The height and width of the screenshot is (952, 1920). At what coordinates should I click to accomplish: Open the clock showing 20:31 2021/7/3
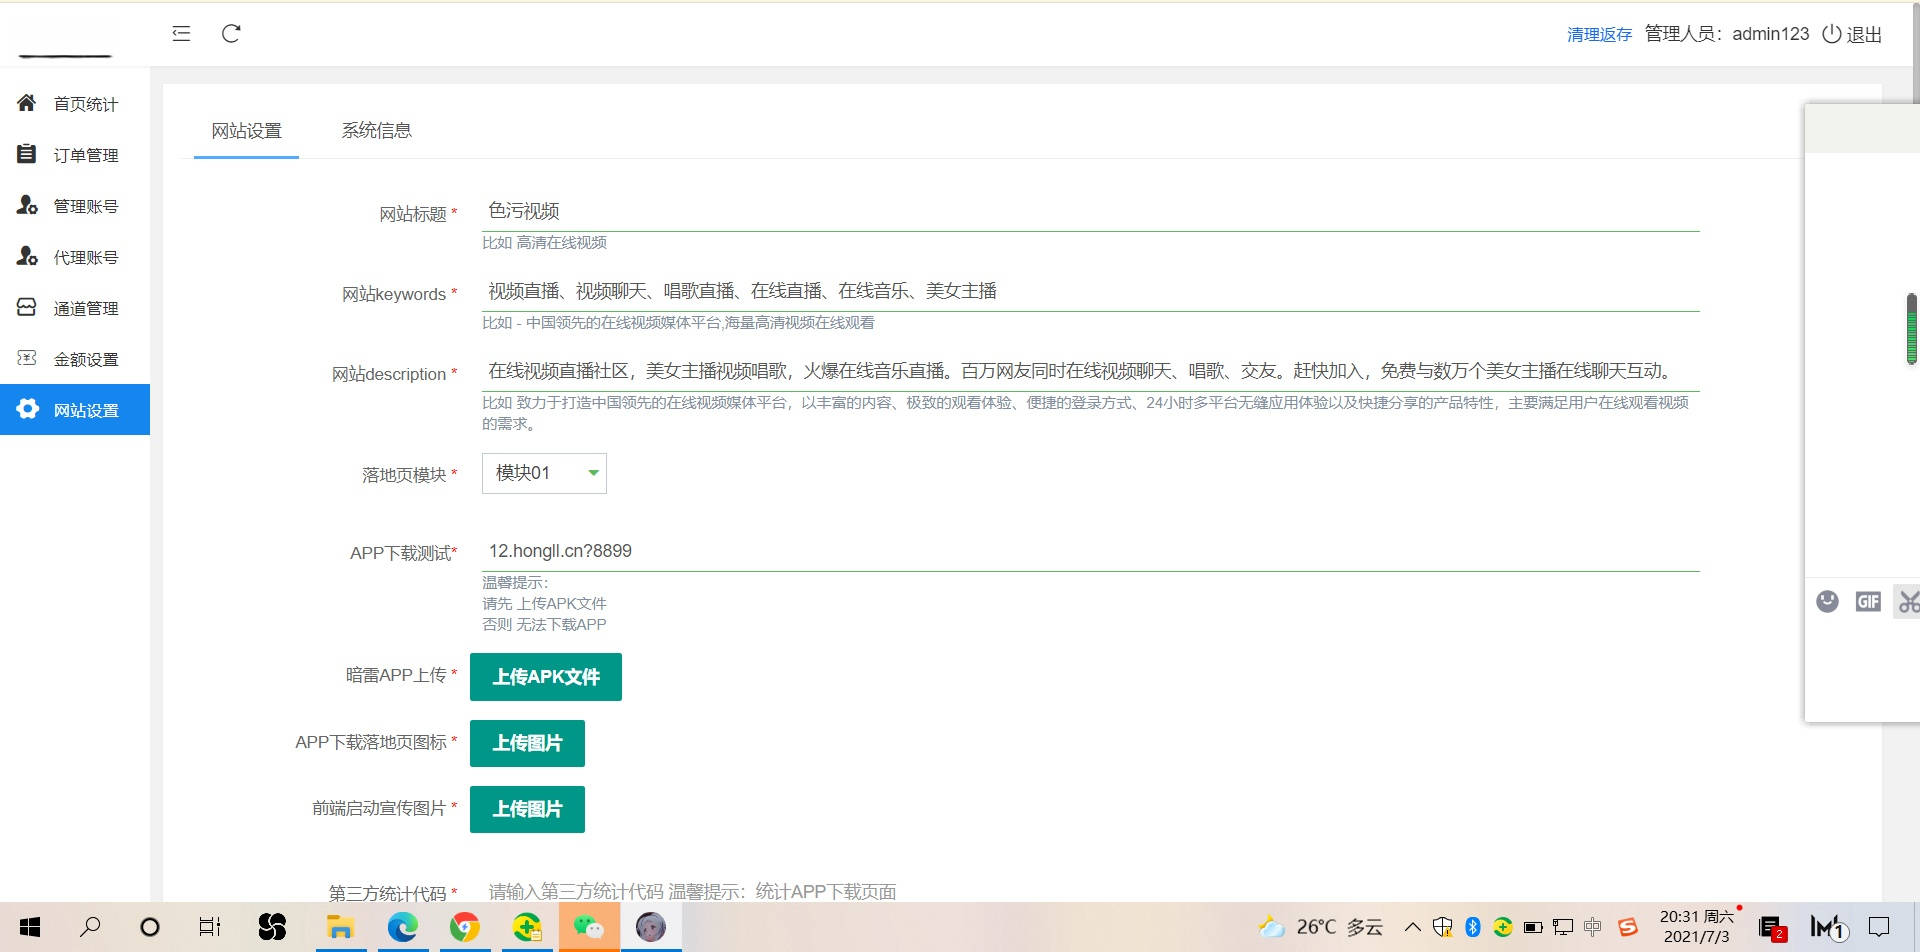1697,927
